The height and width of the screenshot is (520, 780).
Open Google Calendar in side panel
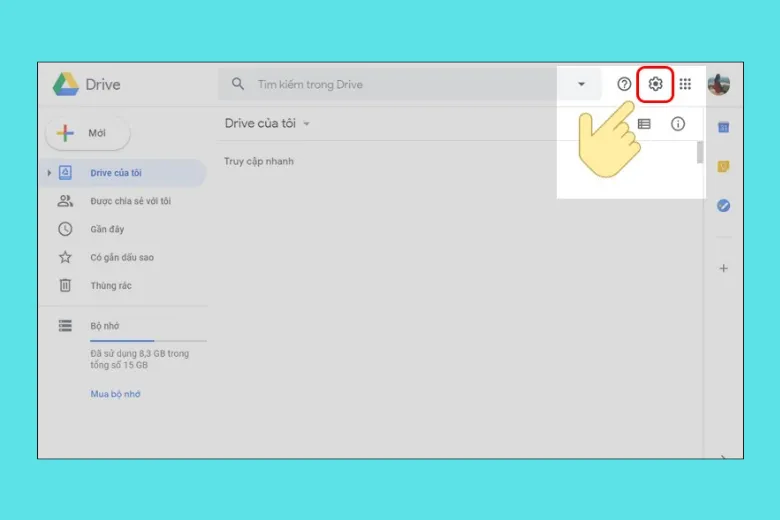coord(723,127)
